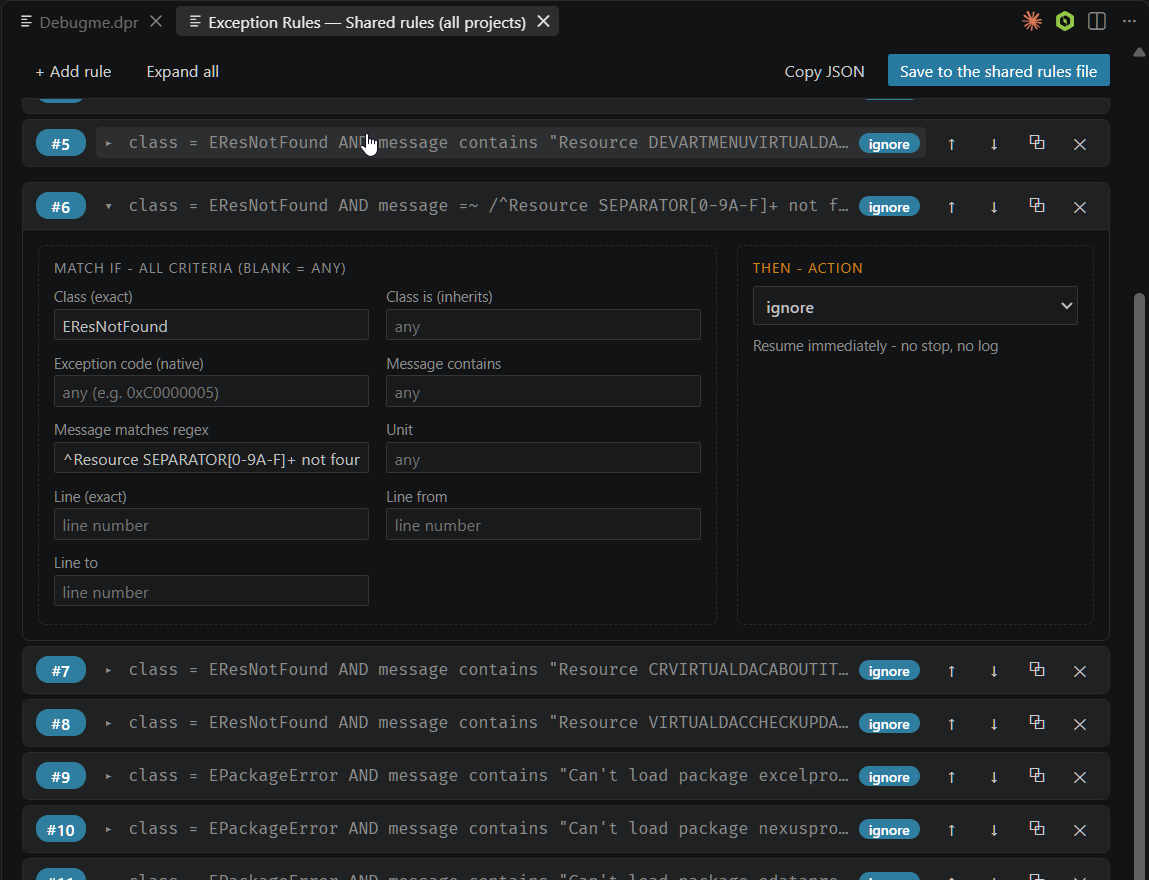This screenshot has height=880, width=1149.
Task: Click 'Resume immediately - no stop, no log' text
Action: click(x=875, y=346)
